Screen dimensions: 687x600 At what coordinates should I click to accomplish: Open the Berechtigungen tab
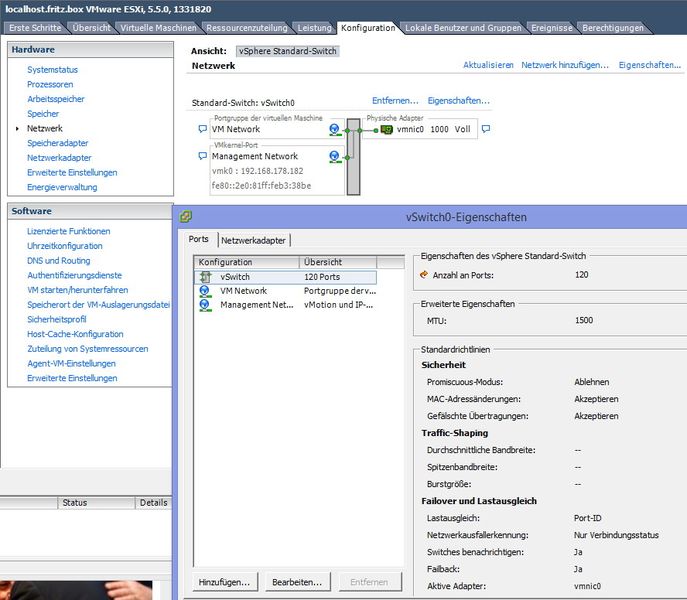[x=613, y=28]
